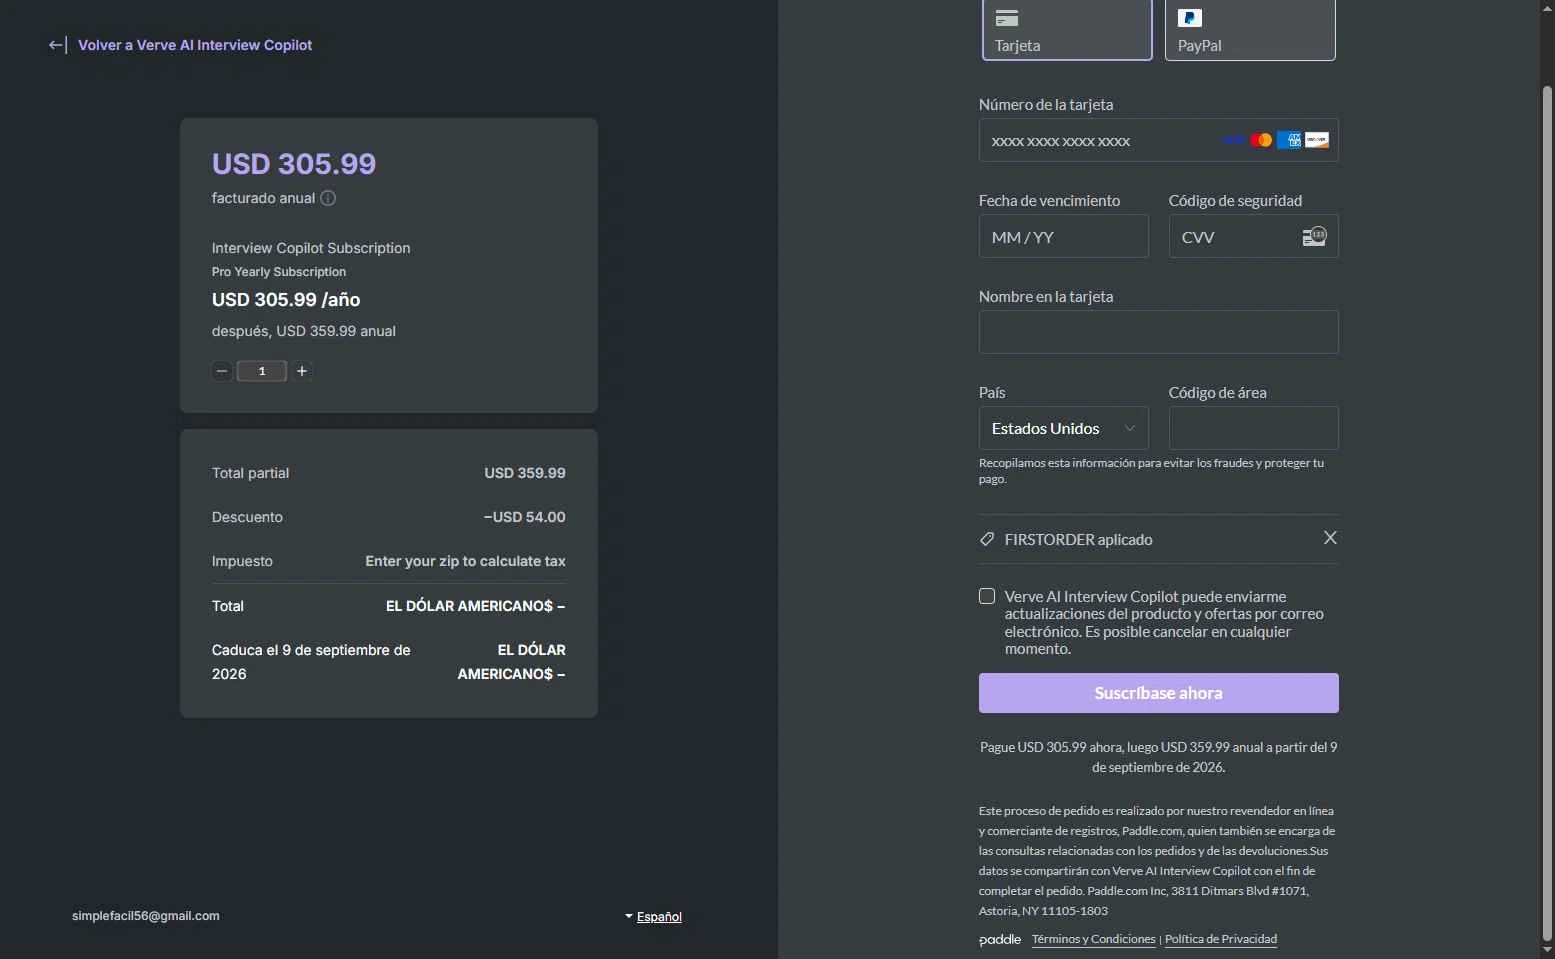Click the coupon tag icon beside FIRSTORDER
This screenshot has width=1555, height=959.
[x=987, y=539]
